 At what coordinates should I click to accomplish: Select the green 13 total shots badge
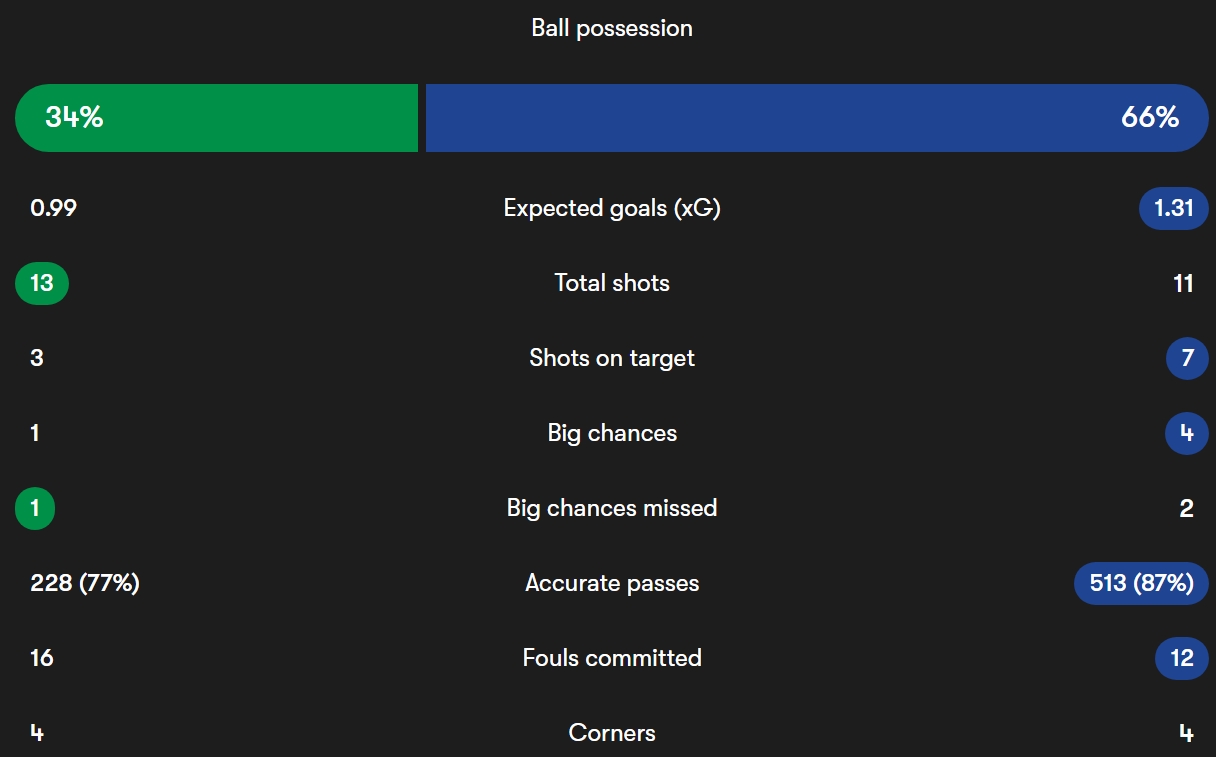click(42, 283)
